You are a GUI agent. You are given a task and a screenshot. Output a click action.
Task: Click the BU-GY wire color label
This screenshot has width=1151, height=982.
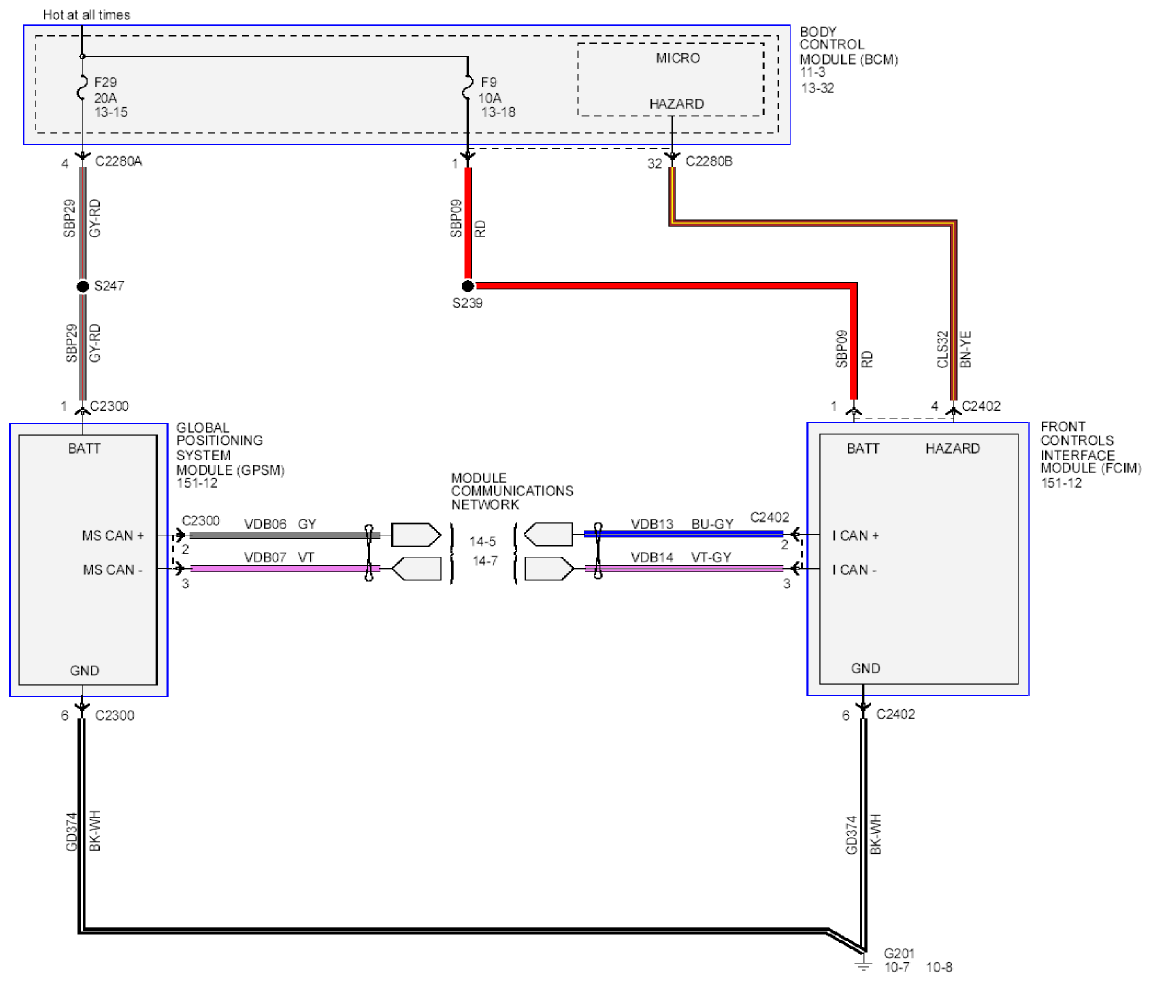tap(712, 524)
